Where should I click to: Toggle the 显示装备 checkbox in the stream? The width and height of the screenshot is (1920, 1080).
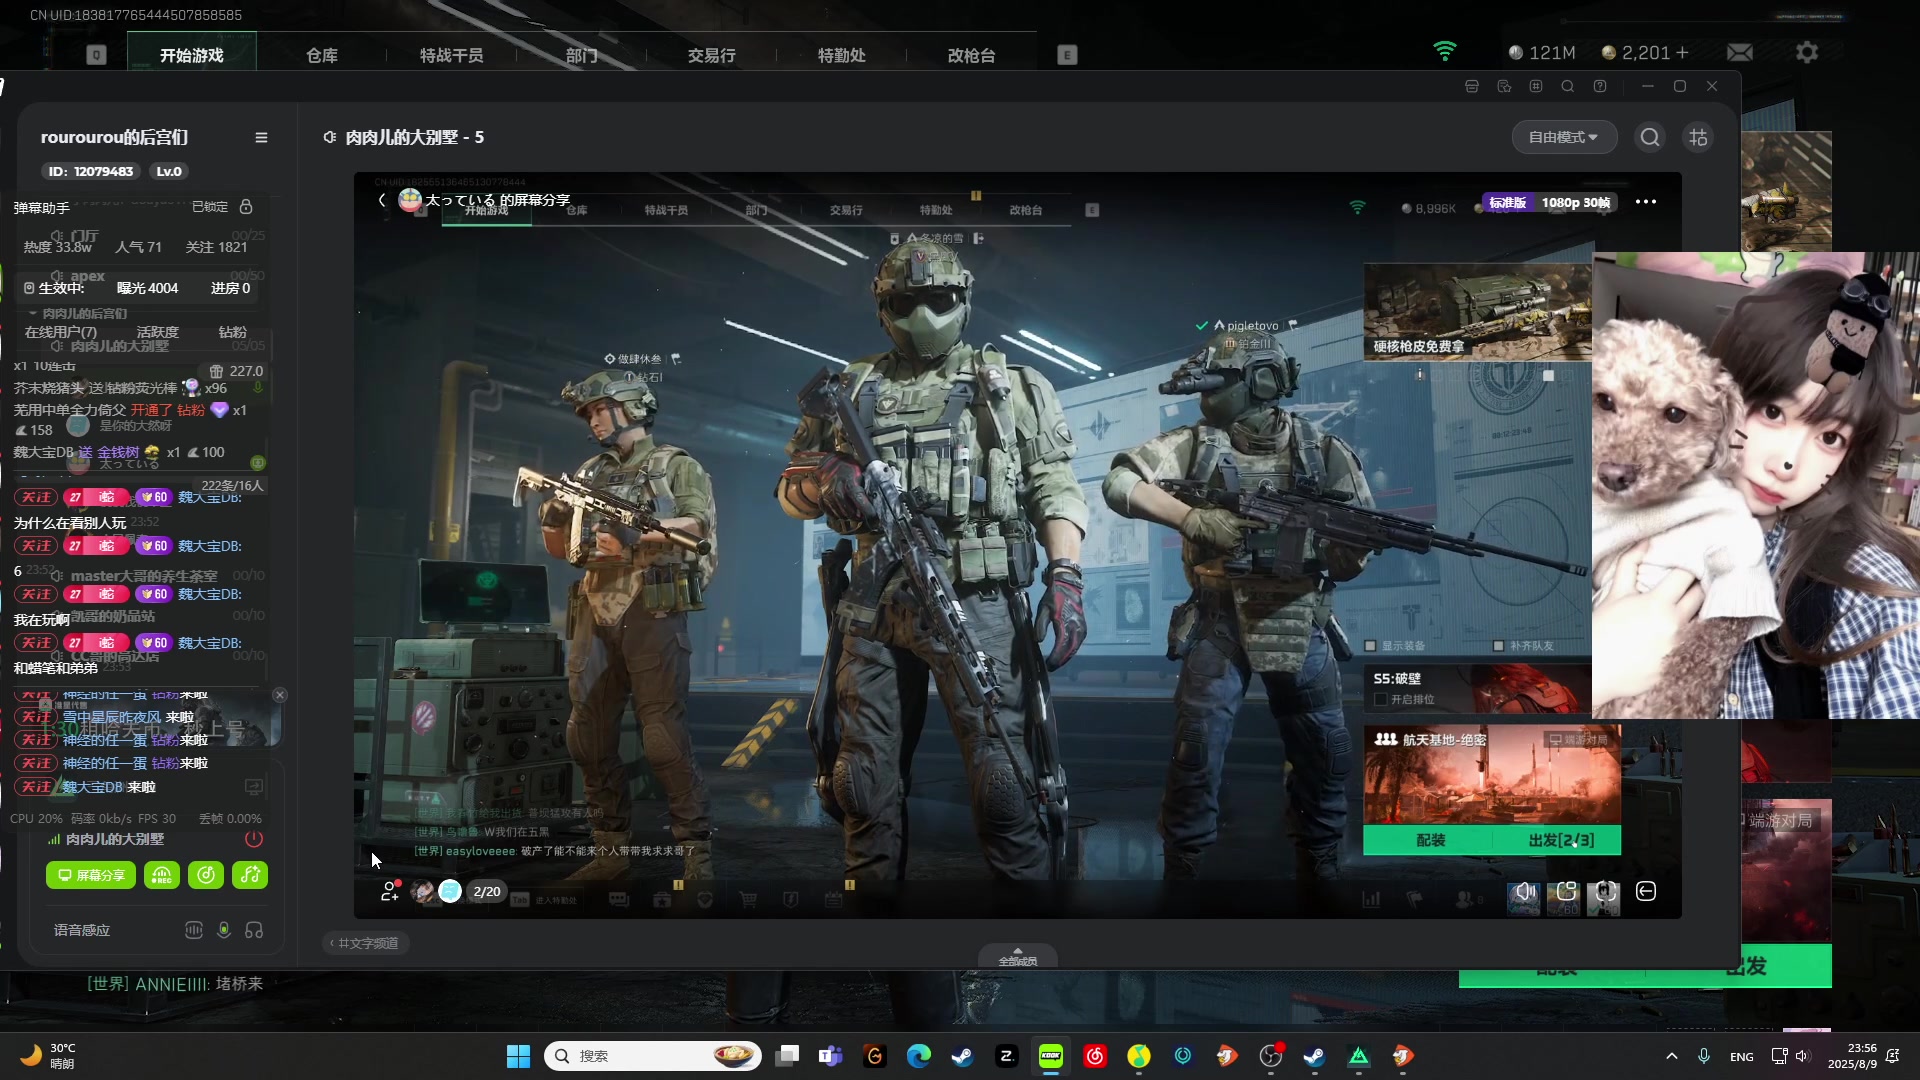[x=1371, y=646]
